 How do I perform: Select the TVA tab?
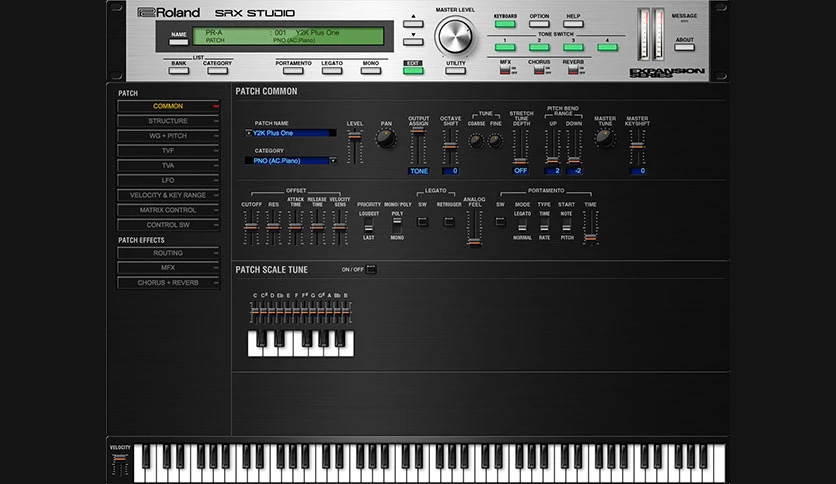pyautogui.click(x=168, y=165)
